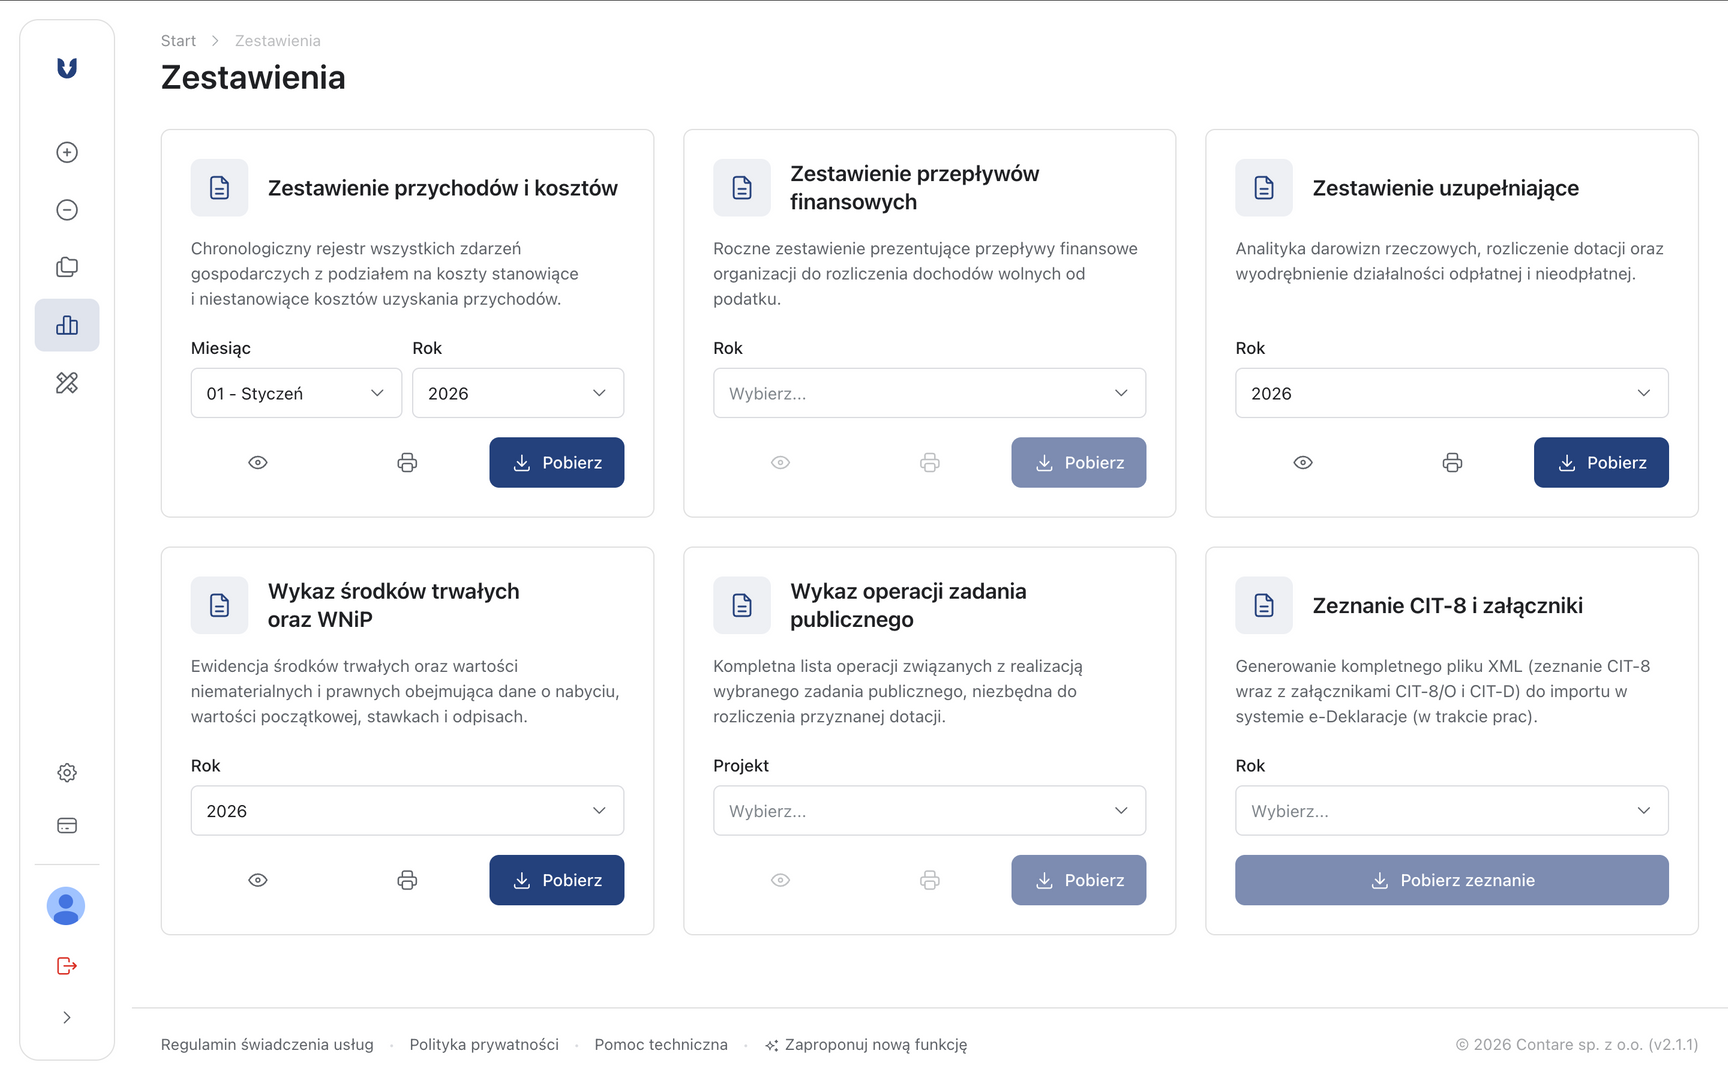Go to Start via the breadcrumb

(178, 40)
